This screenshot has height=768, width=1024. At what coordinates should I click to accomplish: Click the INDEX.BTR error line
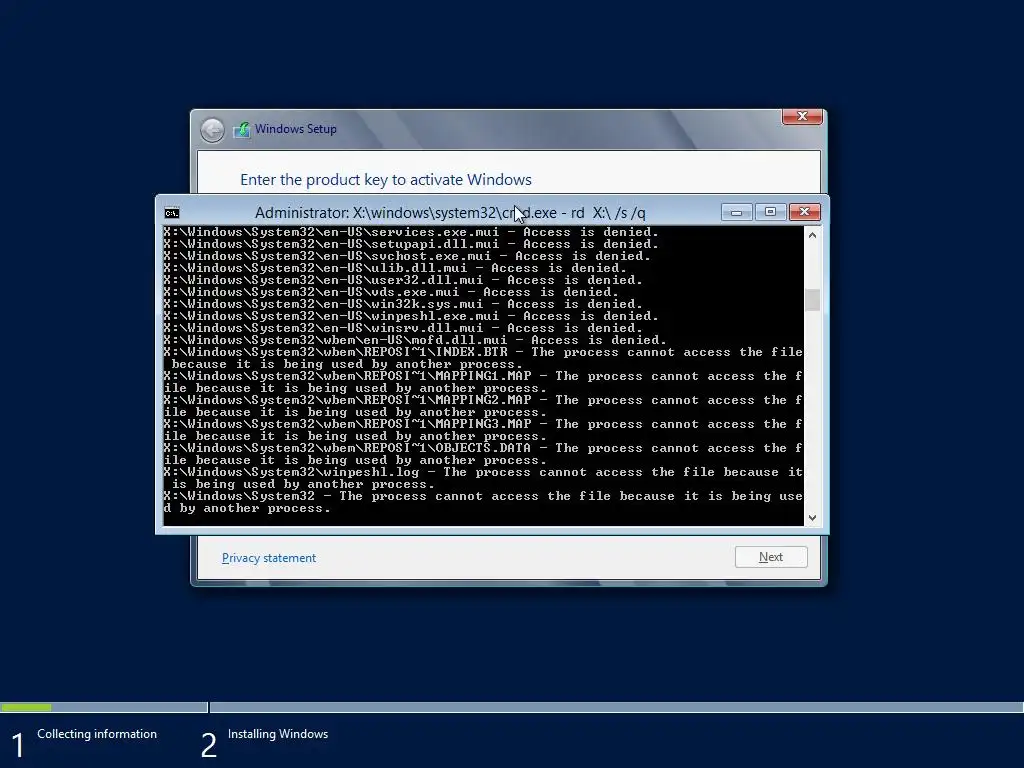pos(483,358)
